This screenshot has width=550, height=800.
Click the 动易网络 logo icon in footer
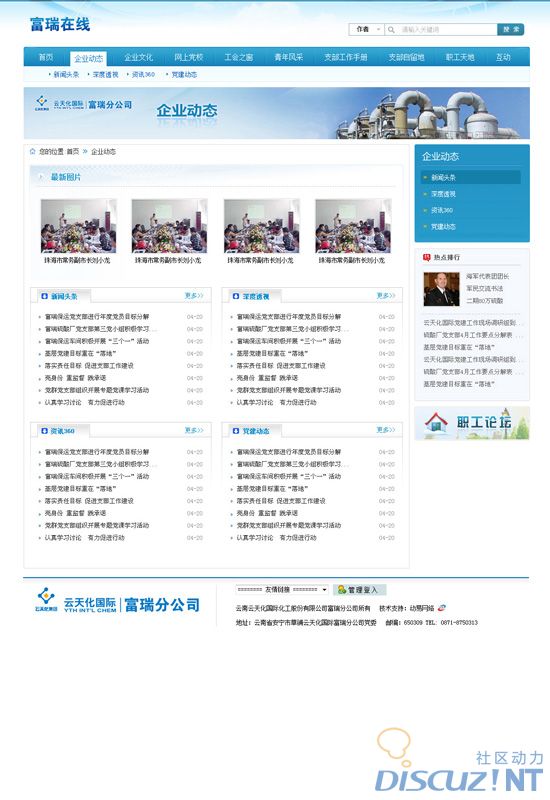pyautogui.click(x=441, y=608)
